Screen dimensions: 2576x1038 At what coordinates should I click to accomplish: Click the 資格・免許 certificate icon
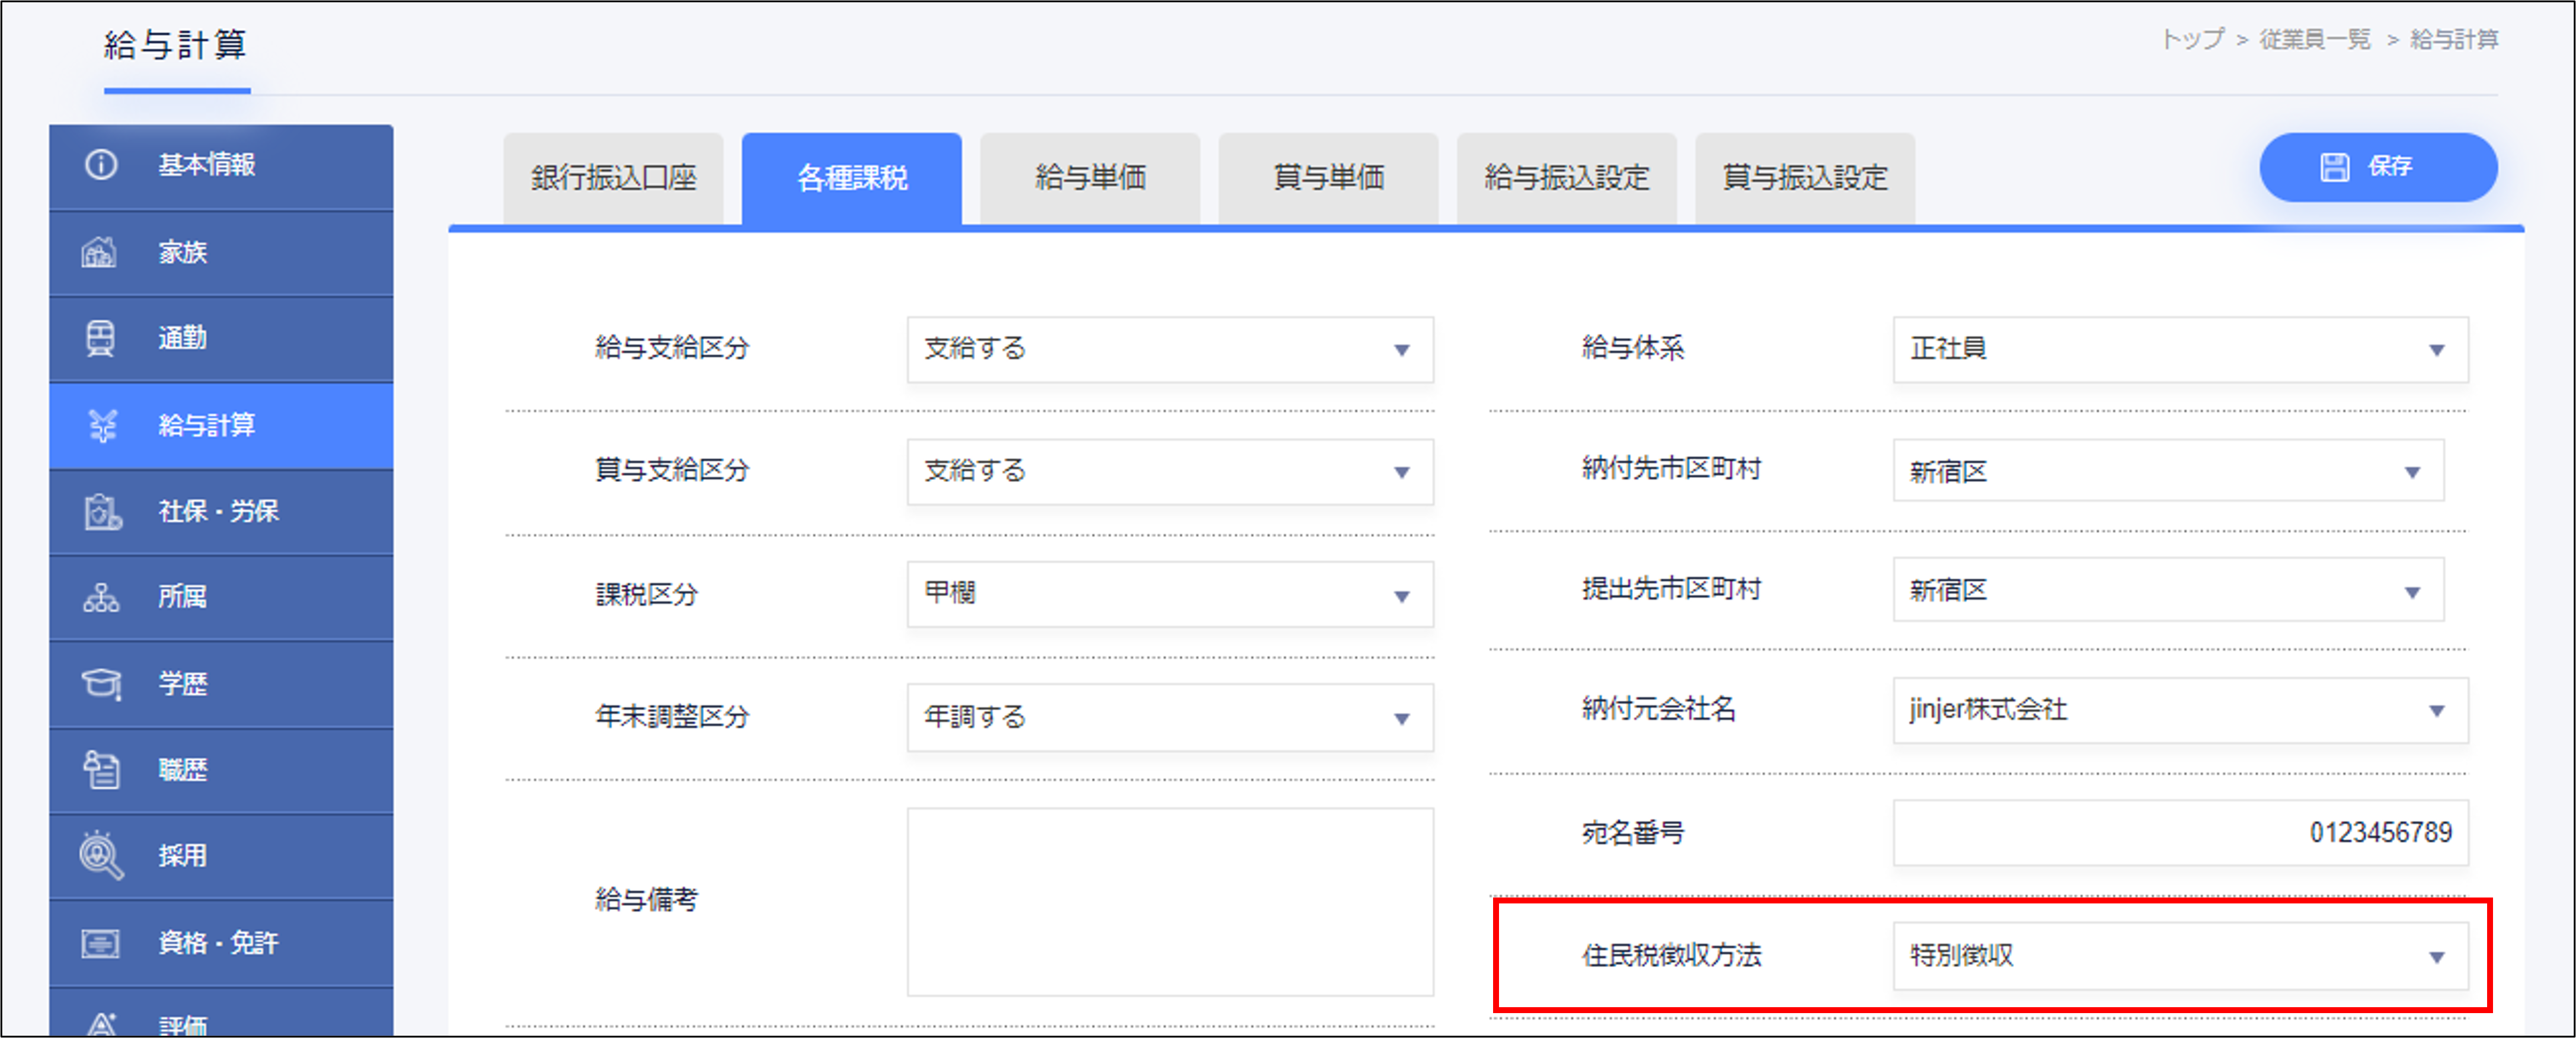tap(100, 943)
